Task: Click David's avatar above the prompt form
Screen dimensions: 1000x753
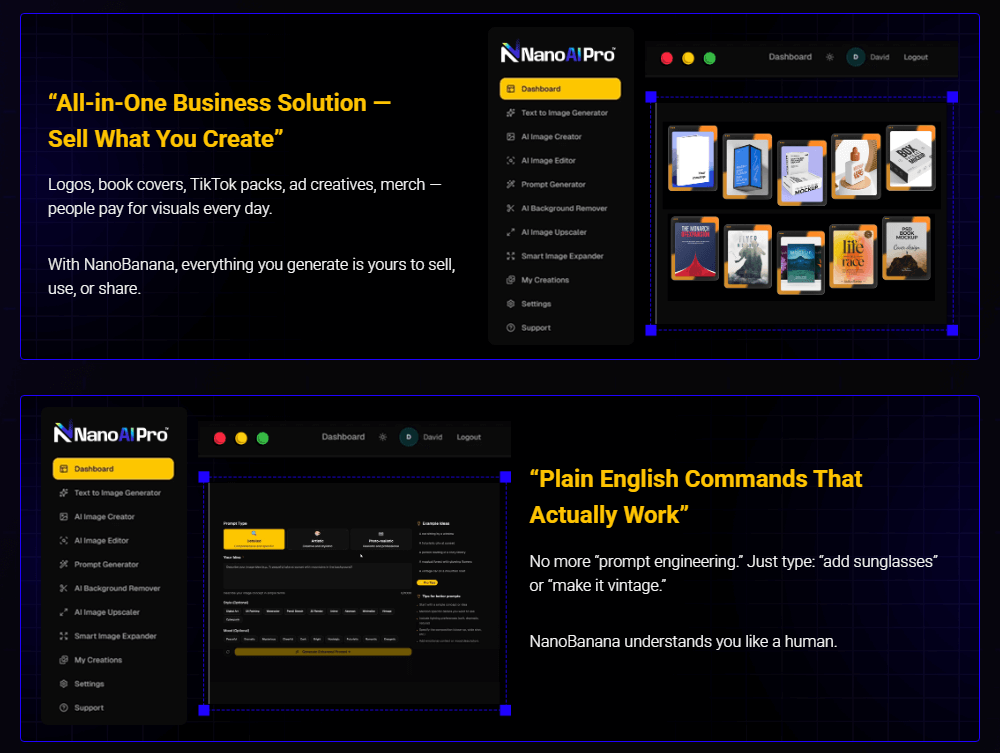Action: point(408,437)
